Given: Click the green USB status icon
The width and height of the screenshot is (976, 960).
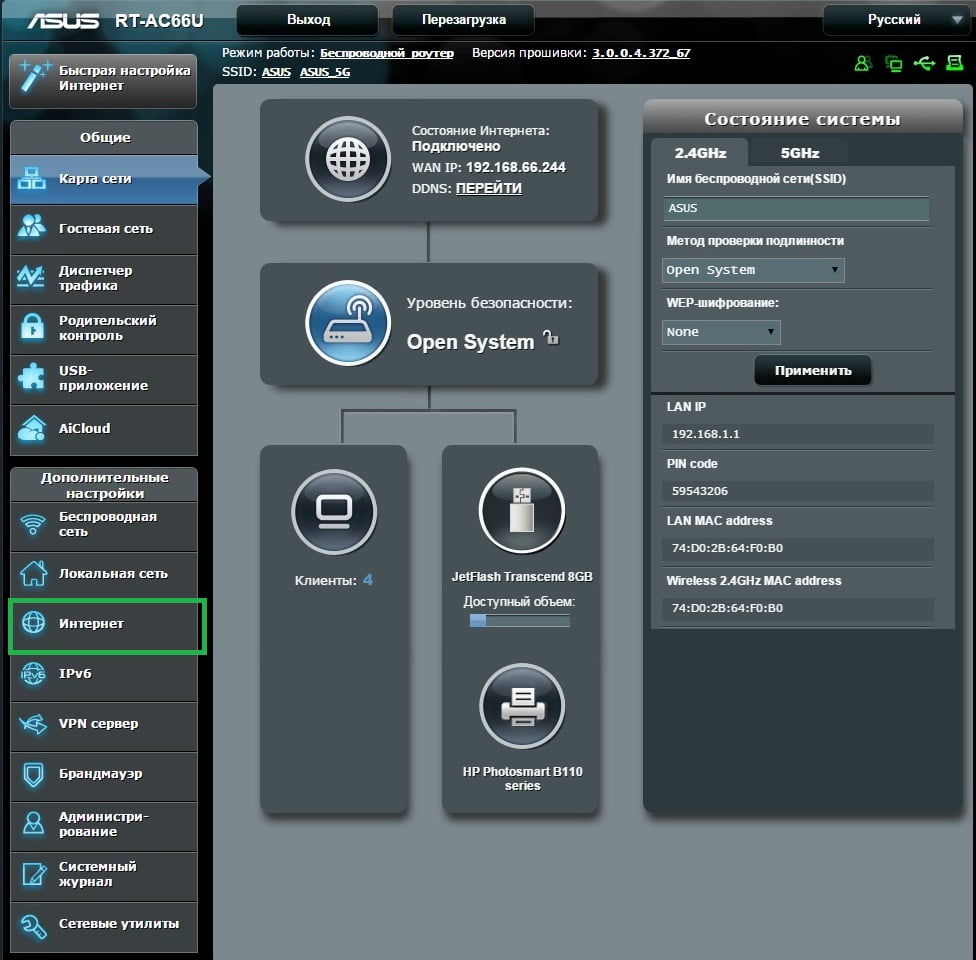Looking at the screenshot, I should pos(924,64).
